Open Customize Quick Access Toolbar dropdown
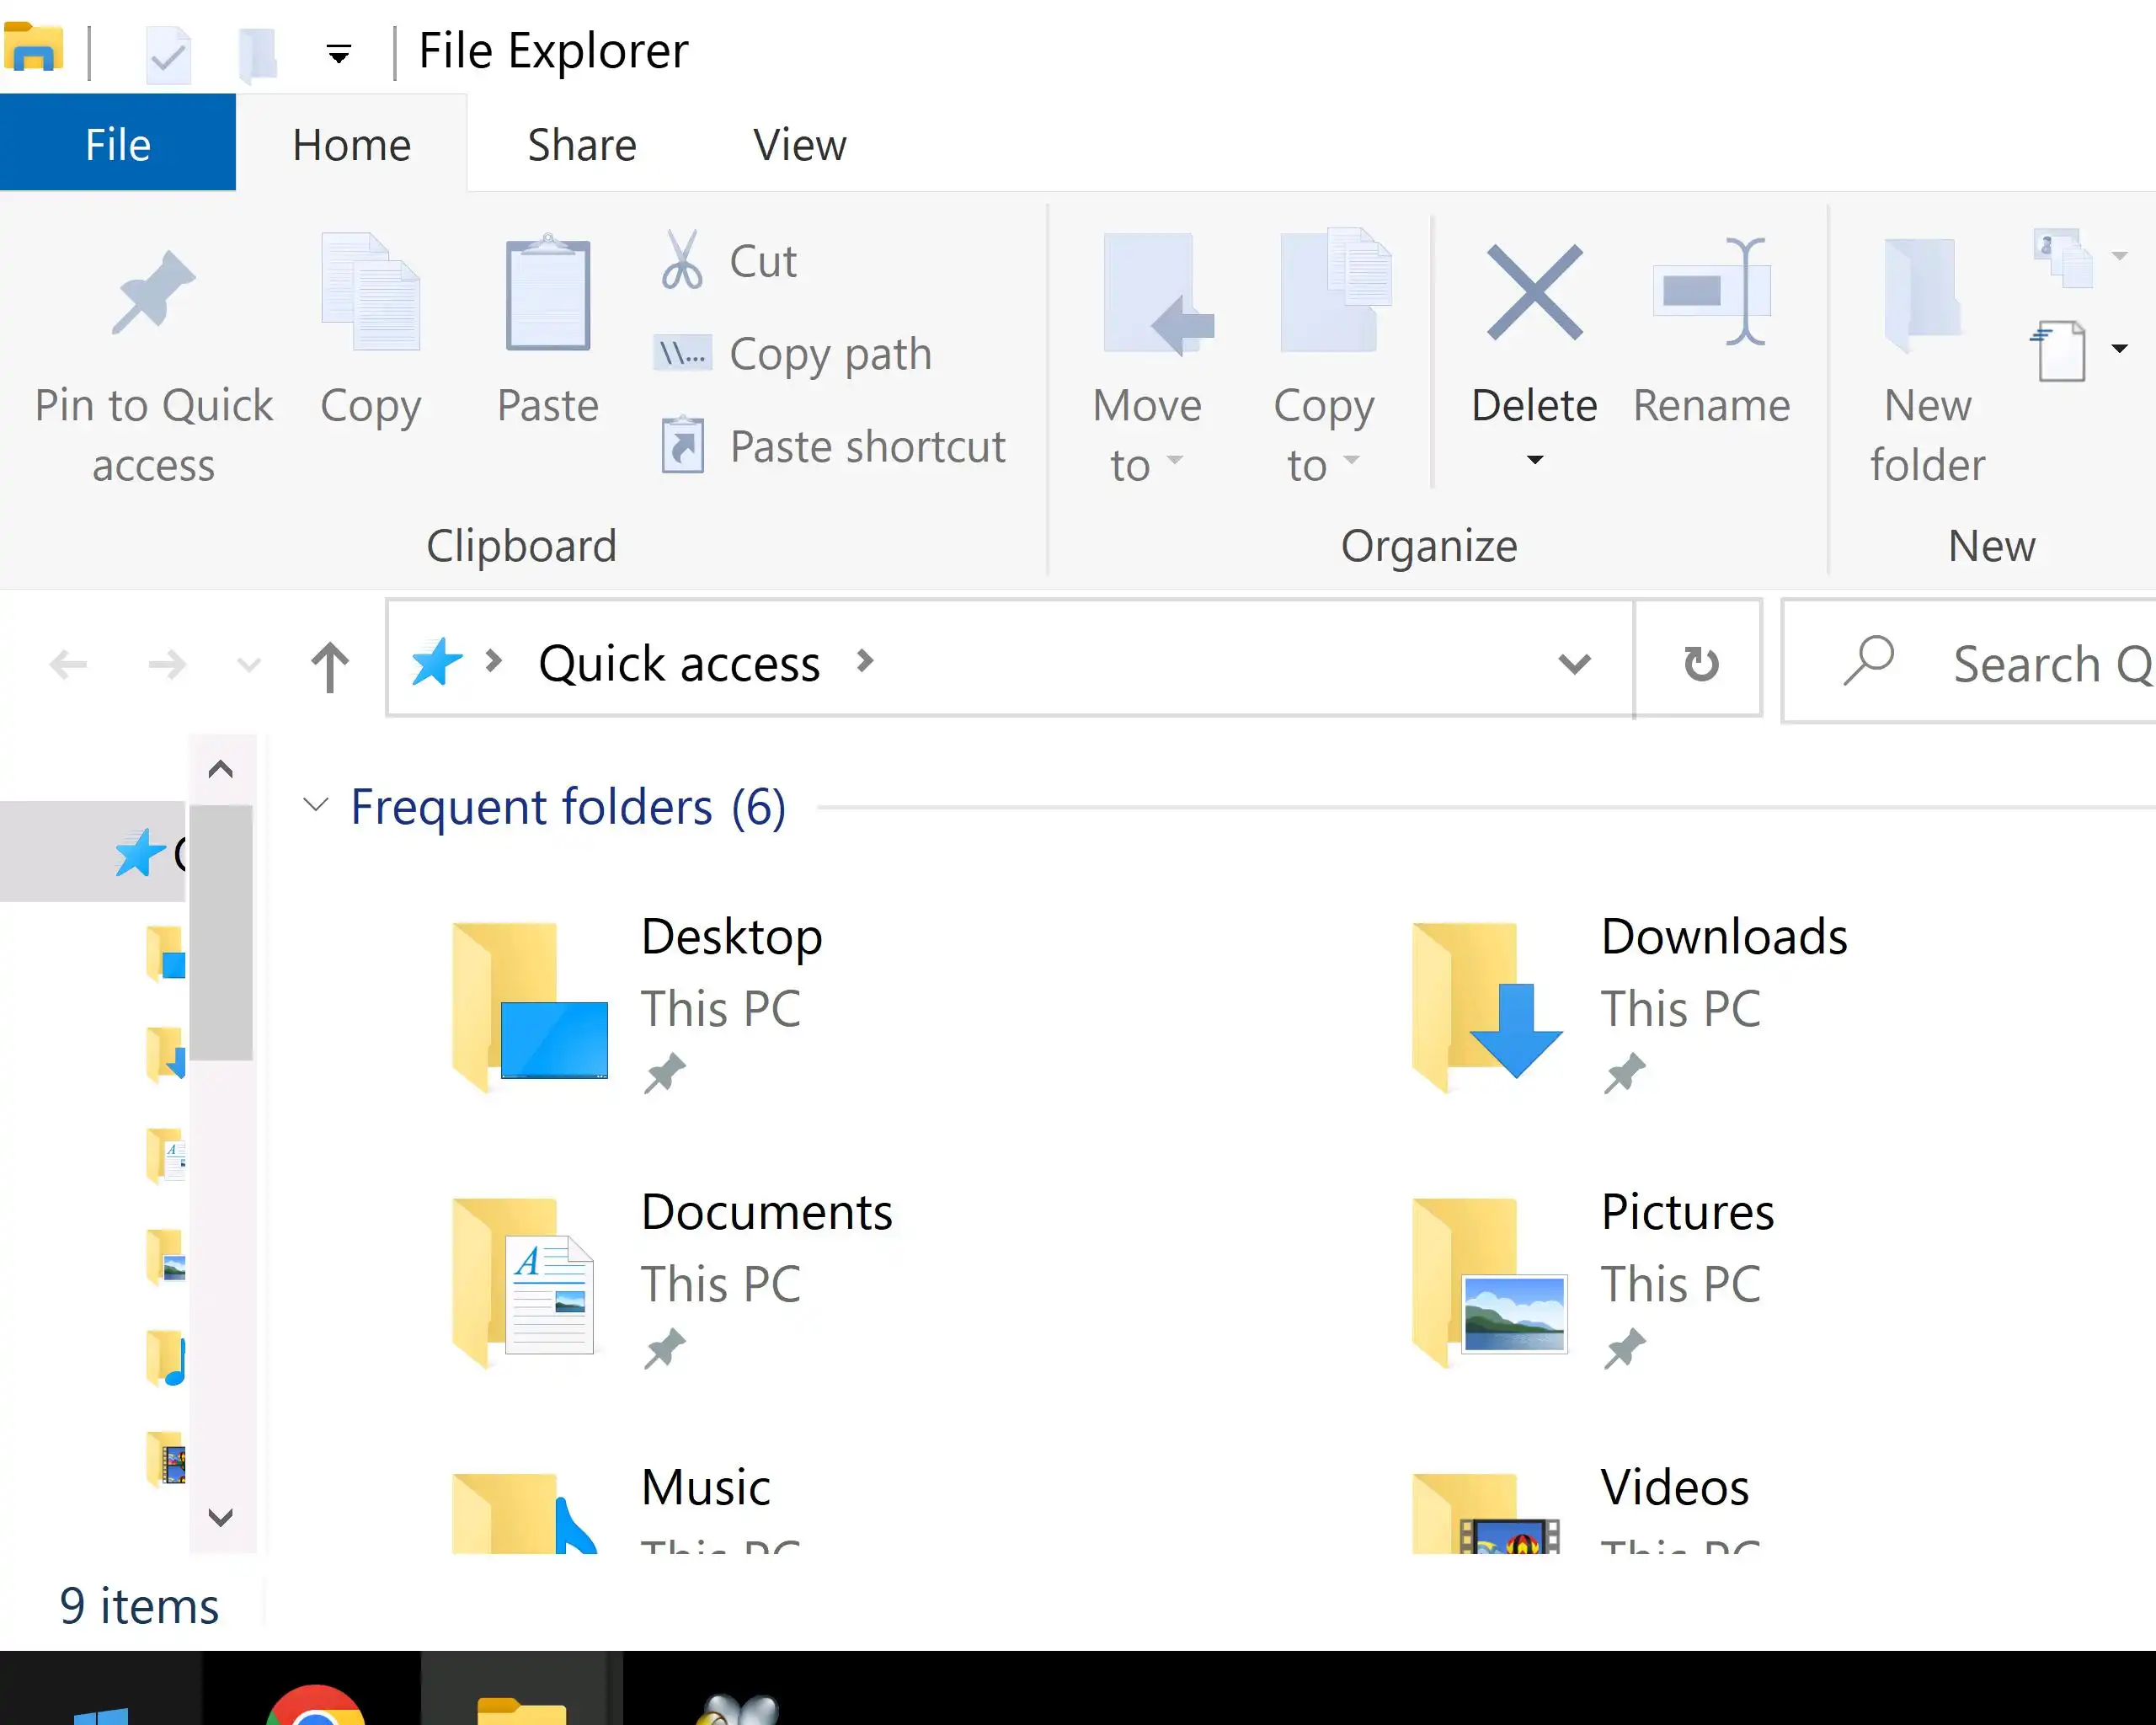The height and width of the screenshot is (1725, 2156). point(339,54)
